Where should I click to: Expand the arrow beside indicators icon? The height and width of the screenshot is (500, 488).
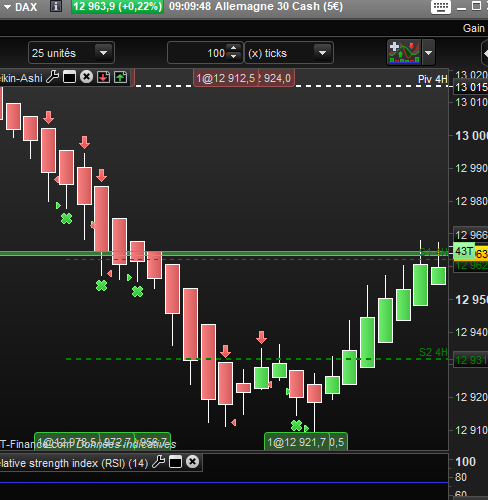pos(428,53)
